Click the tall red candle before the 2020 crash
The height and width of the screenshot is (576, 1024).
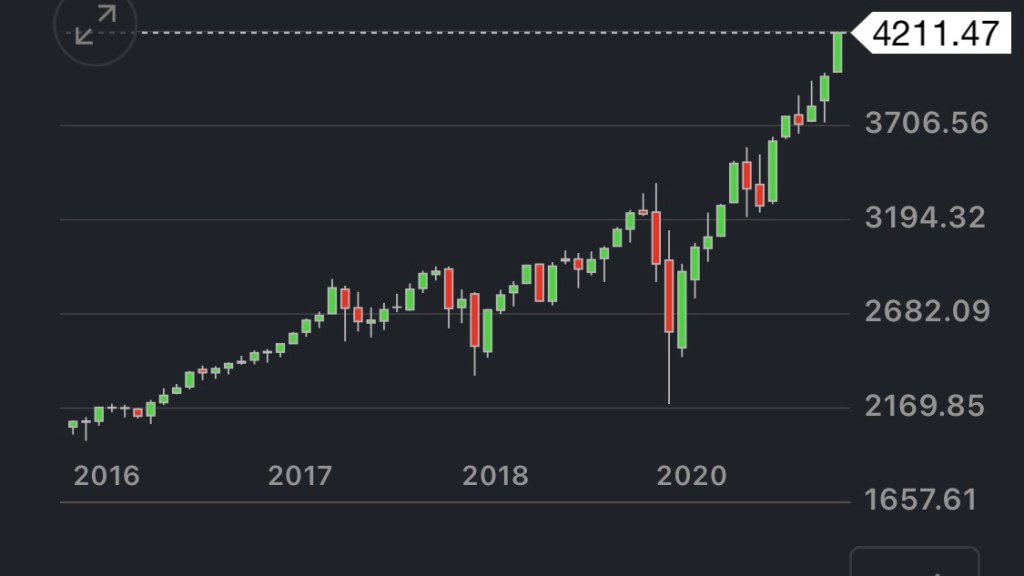click(656, 237)
